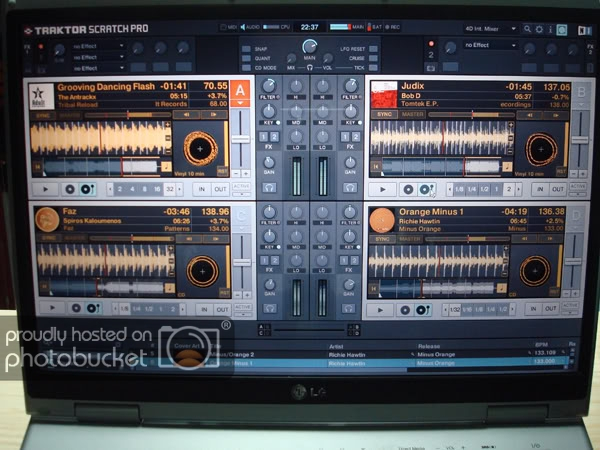Set loop OUT on deck D
The image size is (600, 450).
550,309
